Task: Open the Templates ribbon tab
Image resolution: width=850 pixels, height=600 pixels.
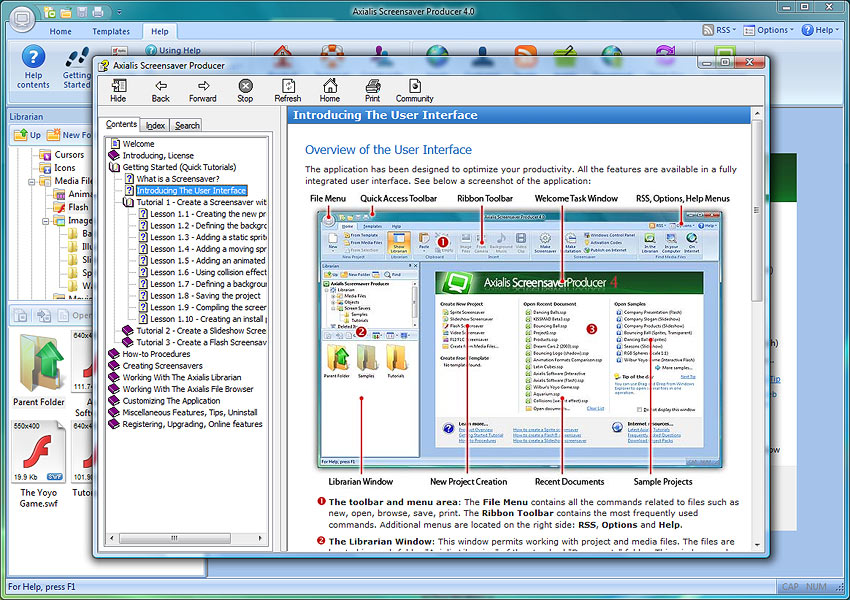Action: tap(111, 31)
